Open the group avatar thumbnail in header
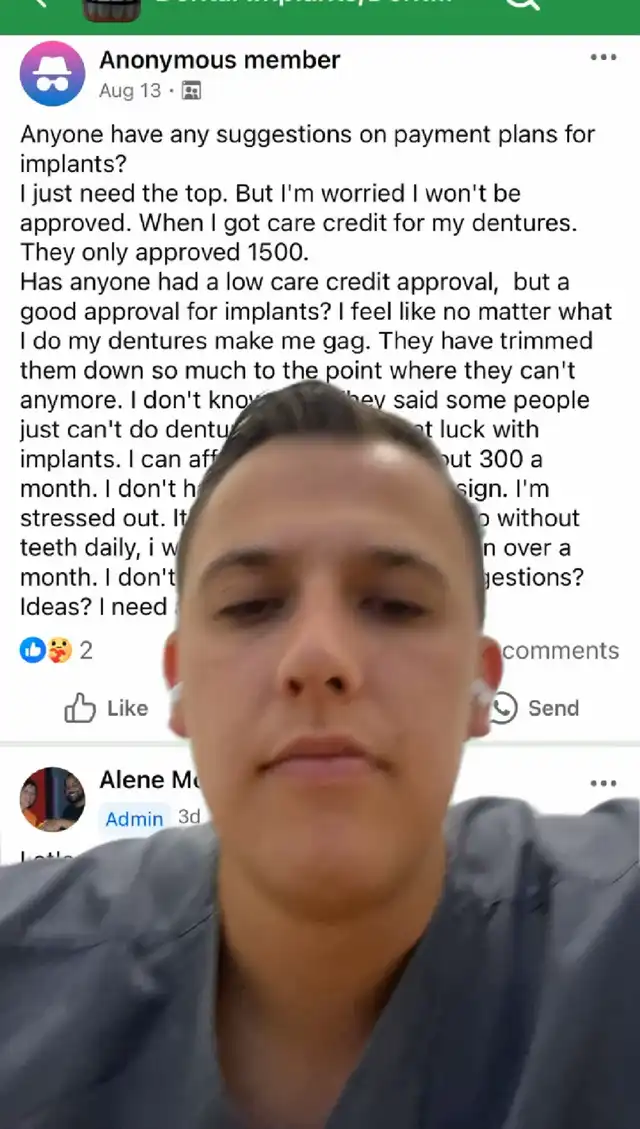 pyautogui.click(x=112, y=9)
